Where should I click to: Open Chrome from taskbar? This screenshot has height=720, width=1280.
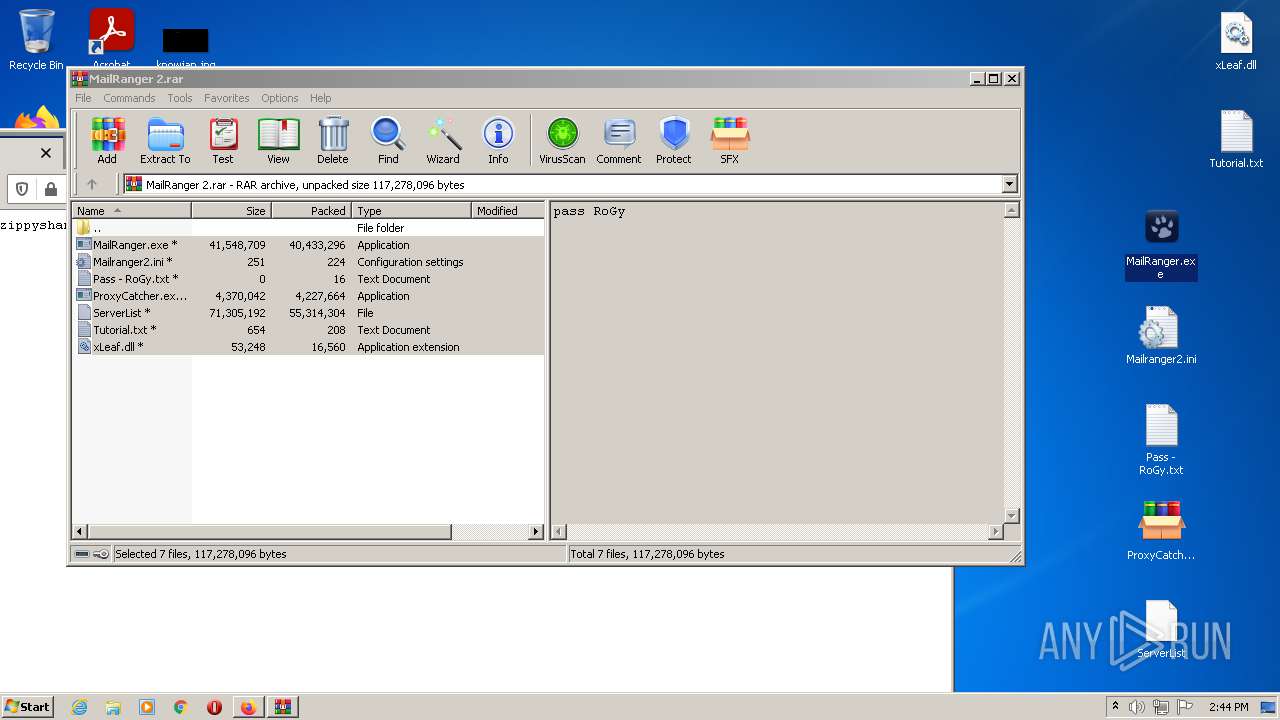[180, 707]
